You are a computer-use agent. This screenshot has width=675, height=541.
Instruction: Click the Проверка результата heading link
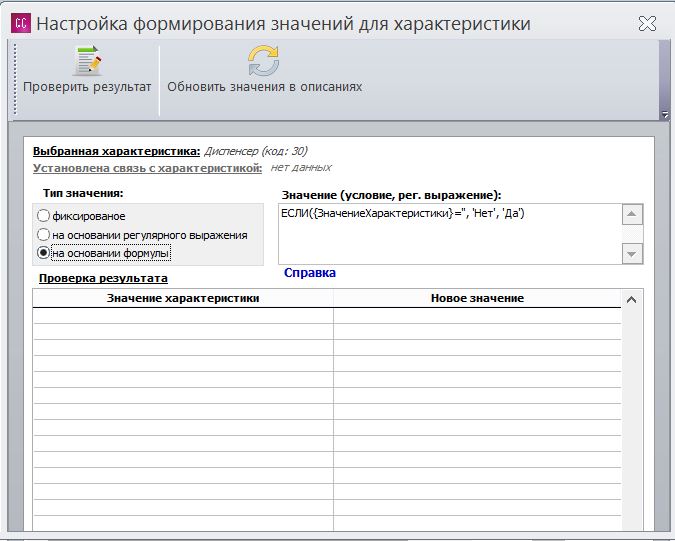103,278
